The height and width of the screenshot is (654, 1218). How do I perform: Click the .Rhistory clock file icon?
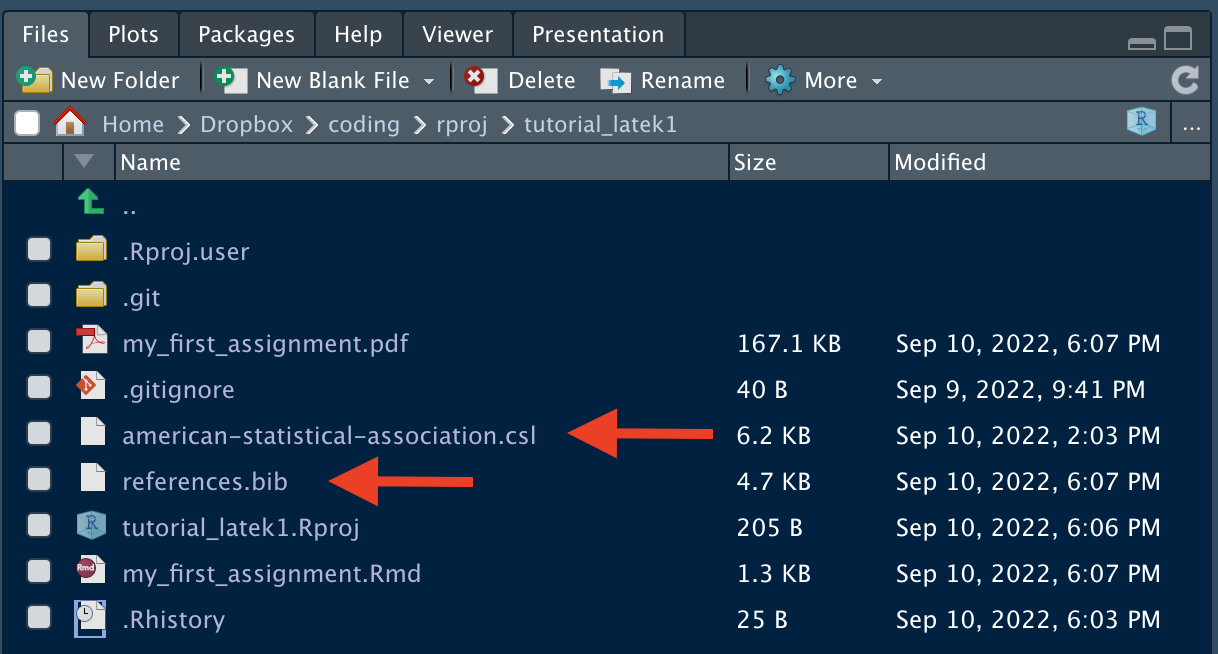coord(91,619)
